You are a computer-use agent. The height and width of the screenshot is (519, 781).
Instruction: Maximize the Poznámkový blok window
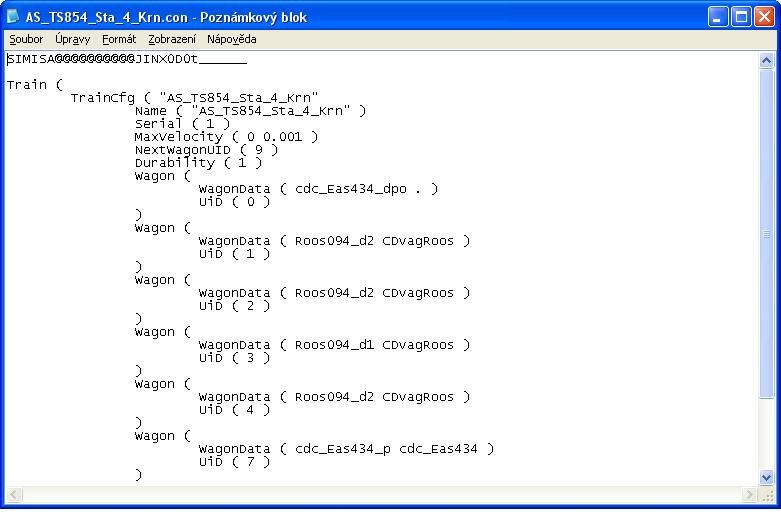(x=741, y=17)
